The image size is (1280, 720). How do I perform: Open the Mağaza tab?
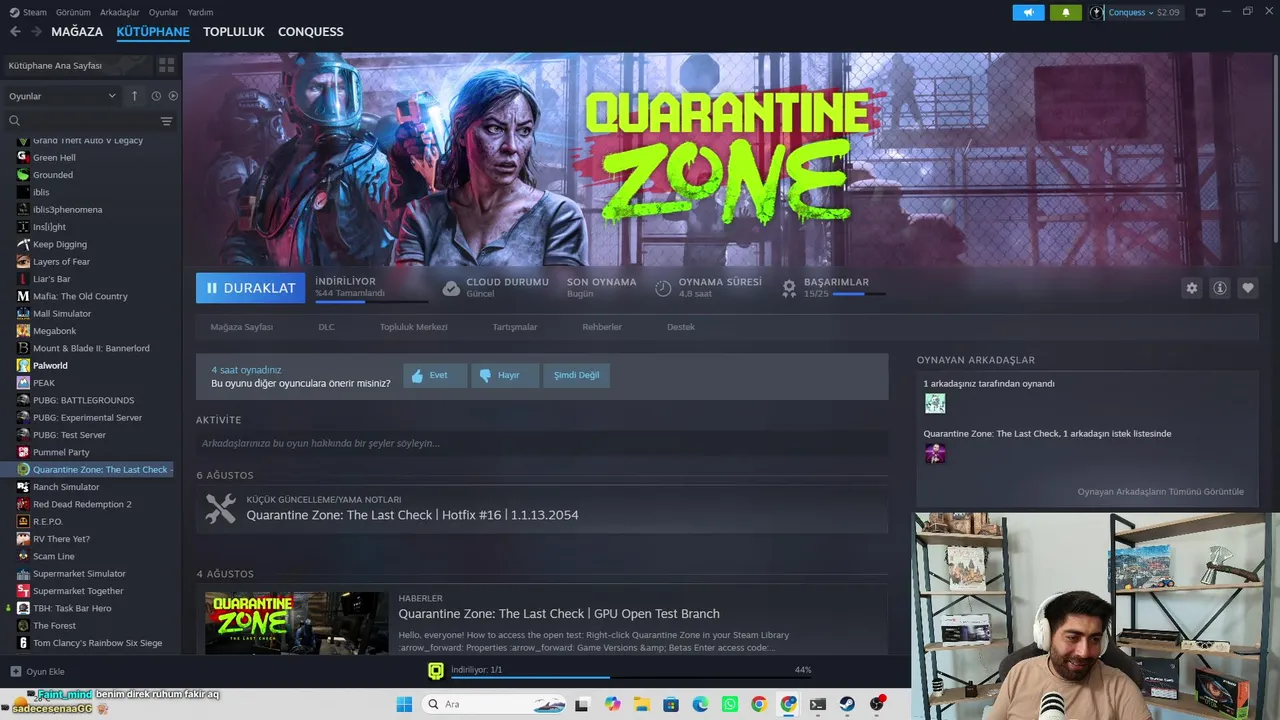(x=77, y=32)
